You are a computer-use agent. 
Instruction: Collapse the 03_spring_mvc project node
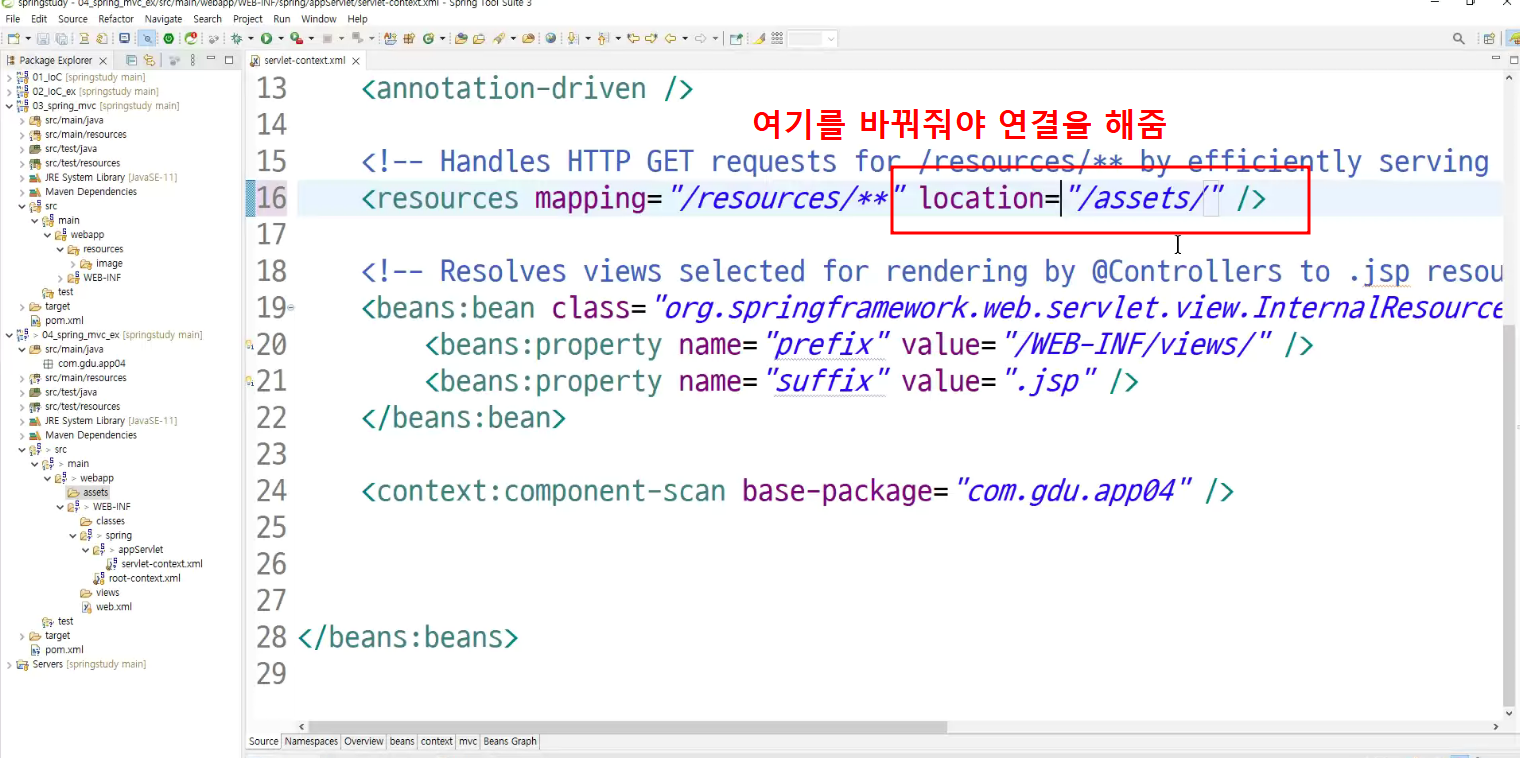click(10, 105)
